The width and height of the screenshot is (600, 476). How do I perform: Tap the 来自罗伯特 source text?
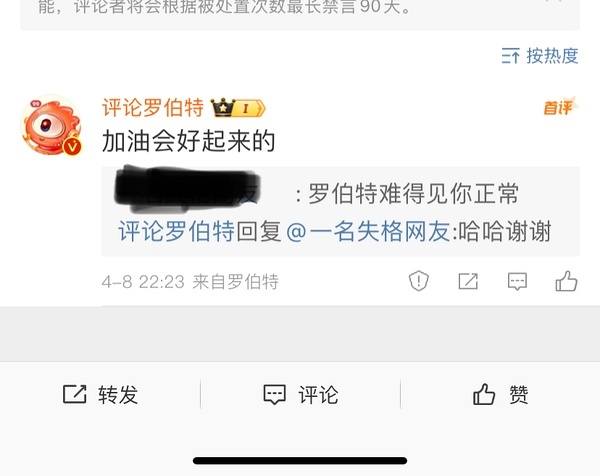[x=235, y=282]
